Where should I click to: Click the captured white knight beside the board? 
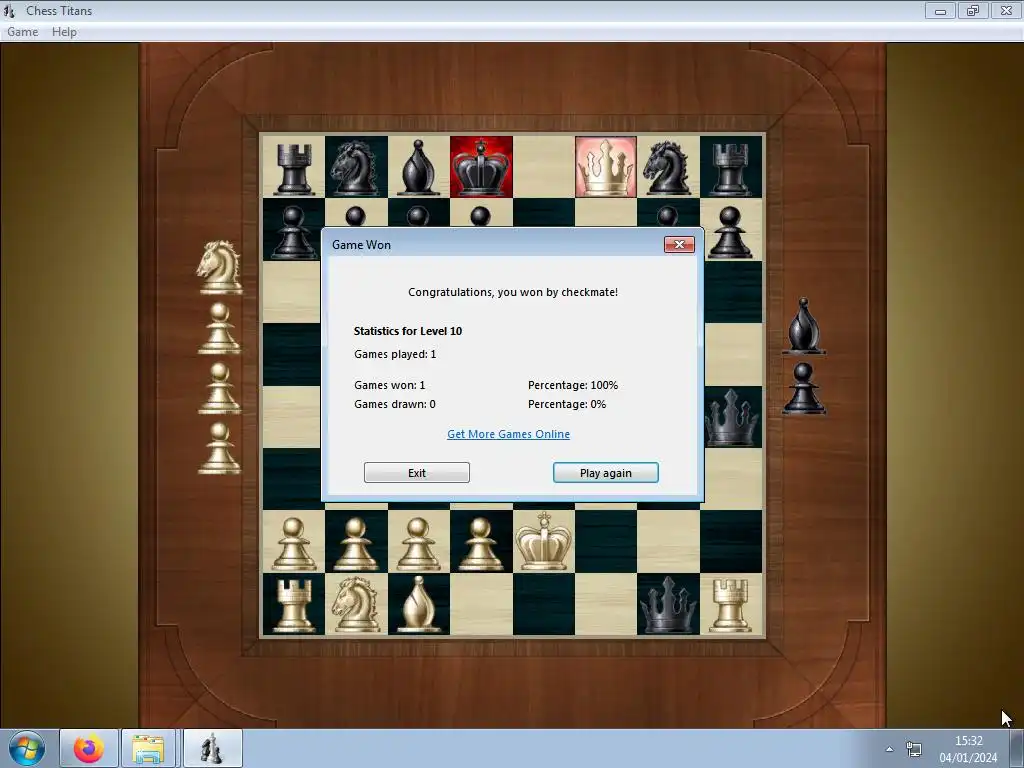219,266
